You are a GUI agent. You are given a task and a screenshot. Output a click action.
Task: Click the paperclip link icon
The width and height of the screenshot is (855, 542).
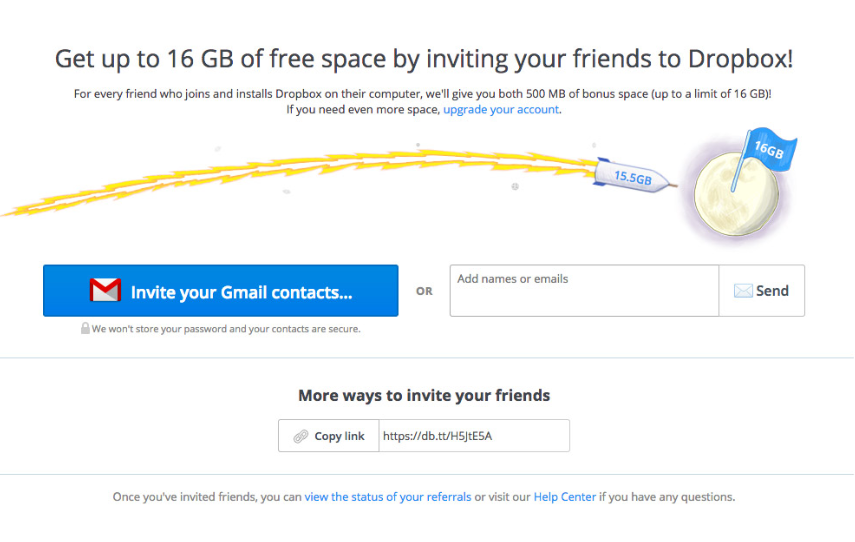pos(300,436)
